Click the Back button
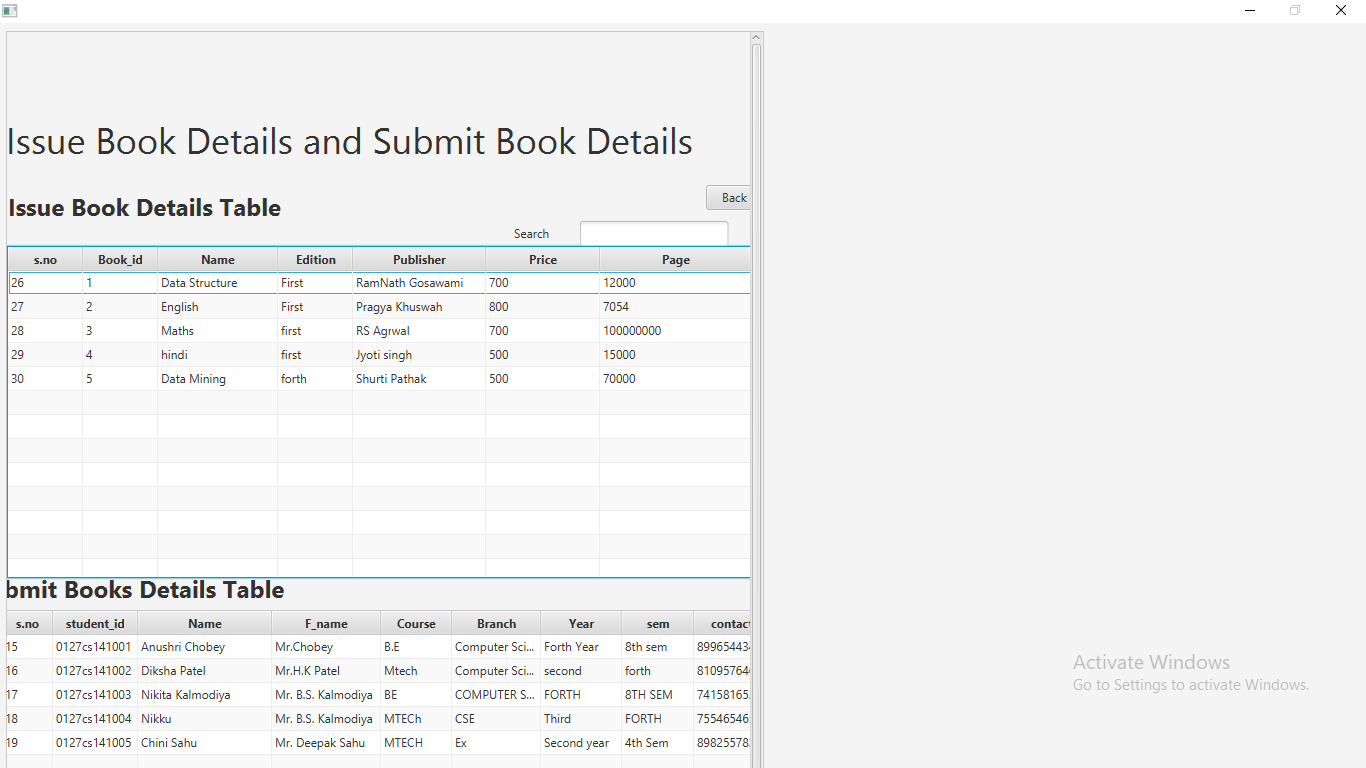Screen dimensions: 1366x768 click(729, 197)
